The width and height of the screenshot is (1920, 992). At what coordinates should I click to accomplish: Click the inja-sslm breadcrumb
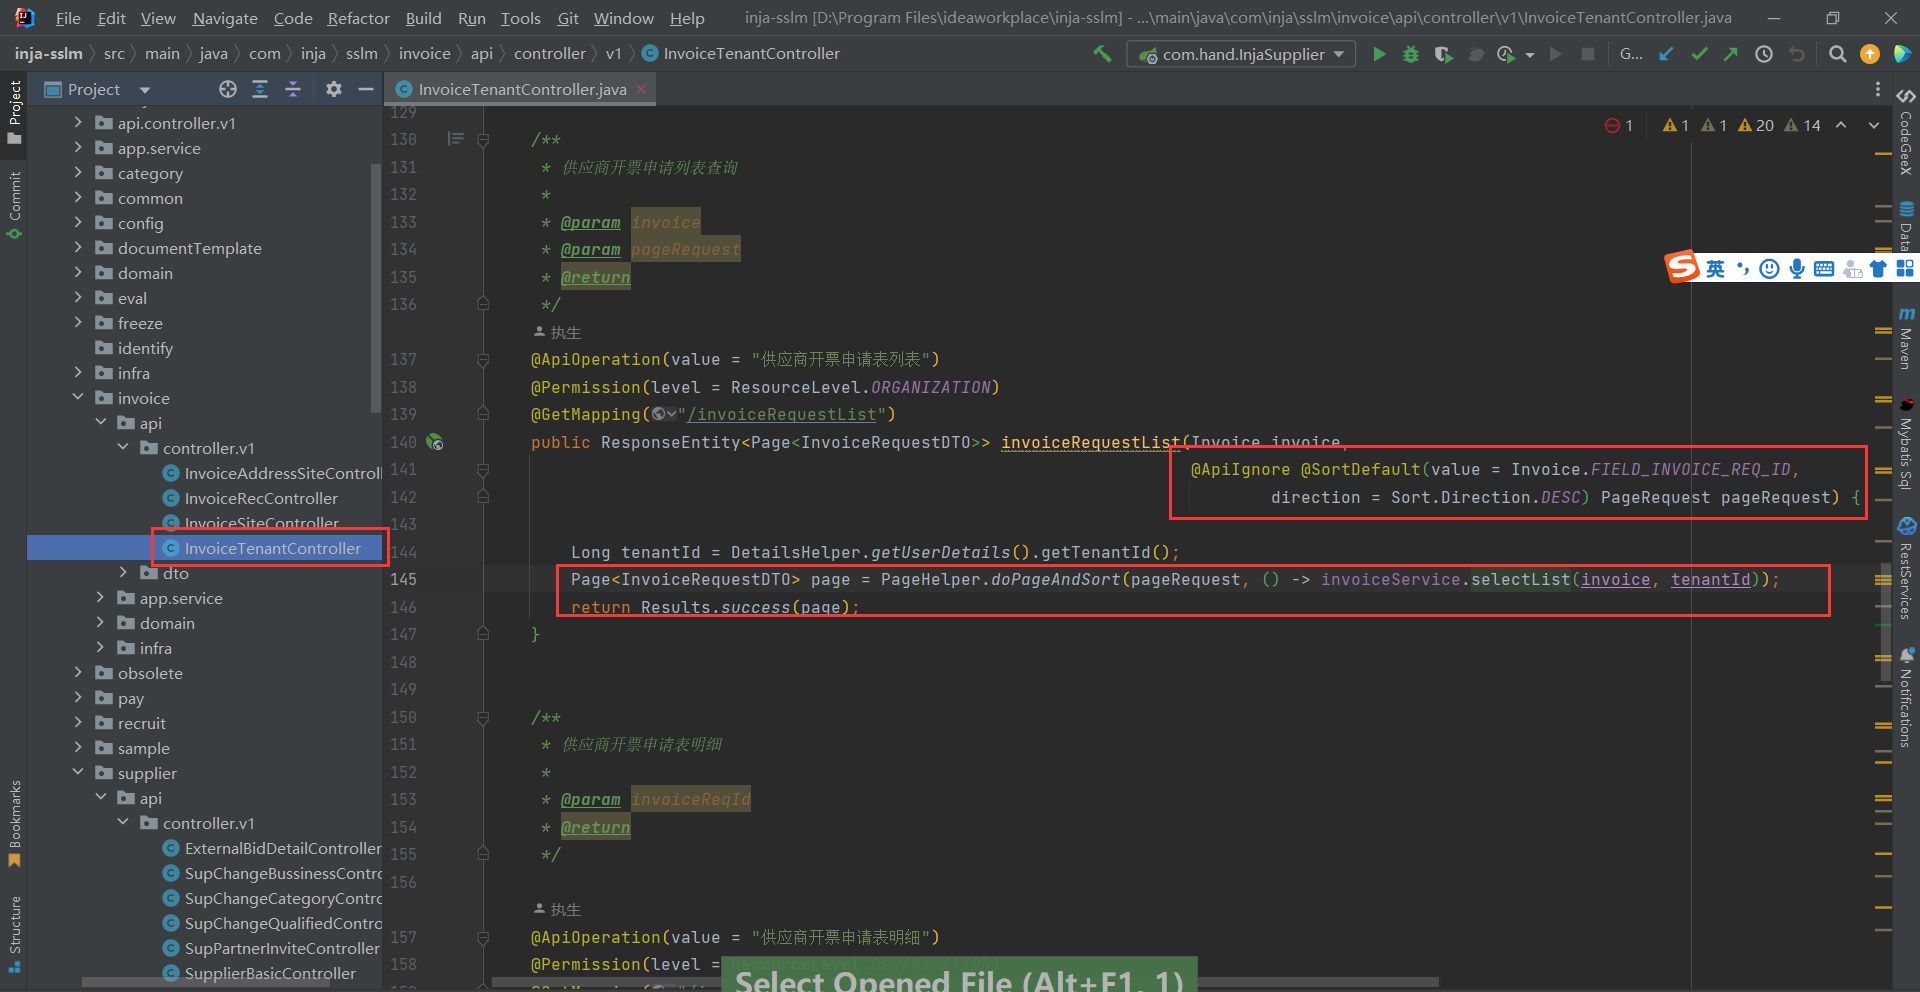pos(49,54)
